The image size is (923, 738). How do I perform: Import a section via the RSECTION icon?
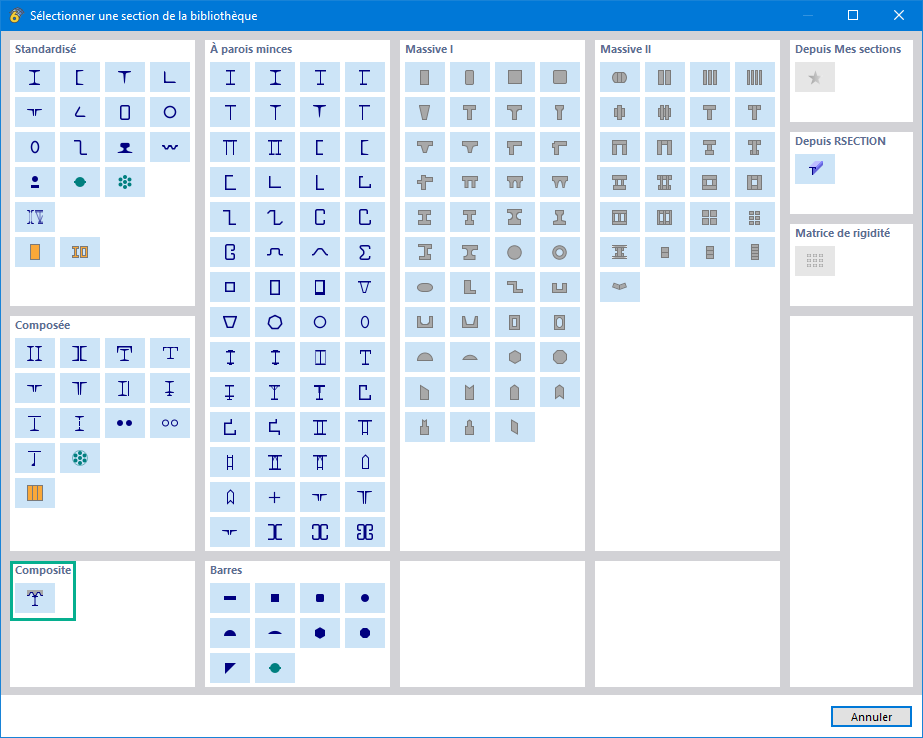pyautogui.click(x=815, y=169)
